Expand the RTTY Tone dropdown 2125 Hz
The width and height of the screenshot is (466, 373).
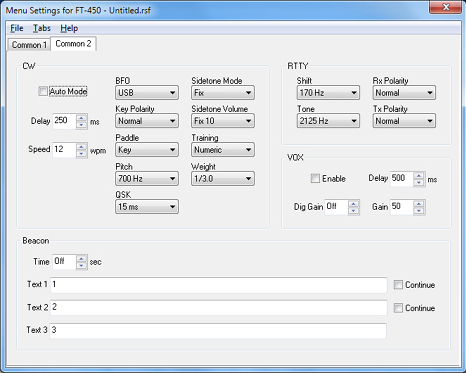tap(328, 121)
